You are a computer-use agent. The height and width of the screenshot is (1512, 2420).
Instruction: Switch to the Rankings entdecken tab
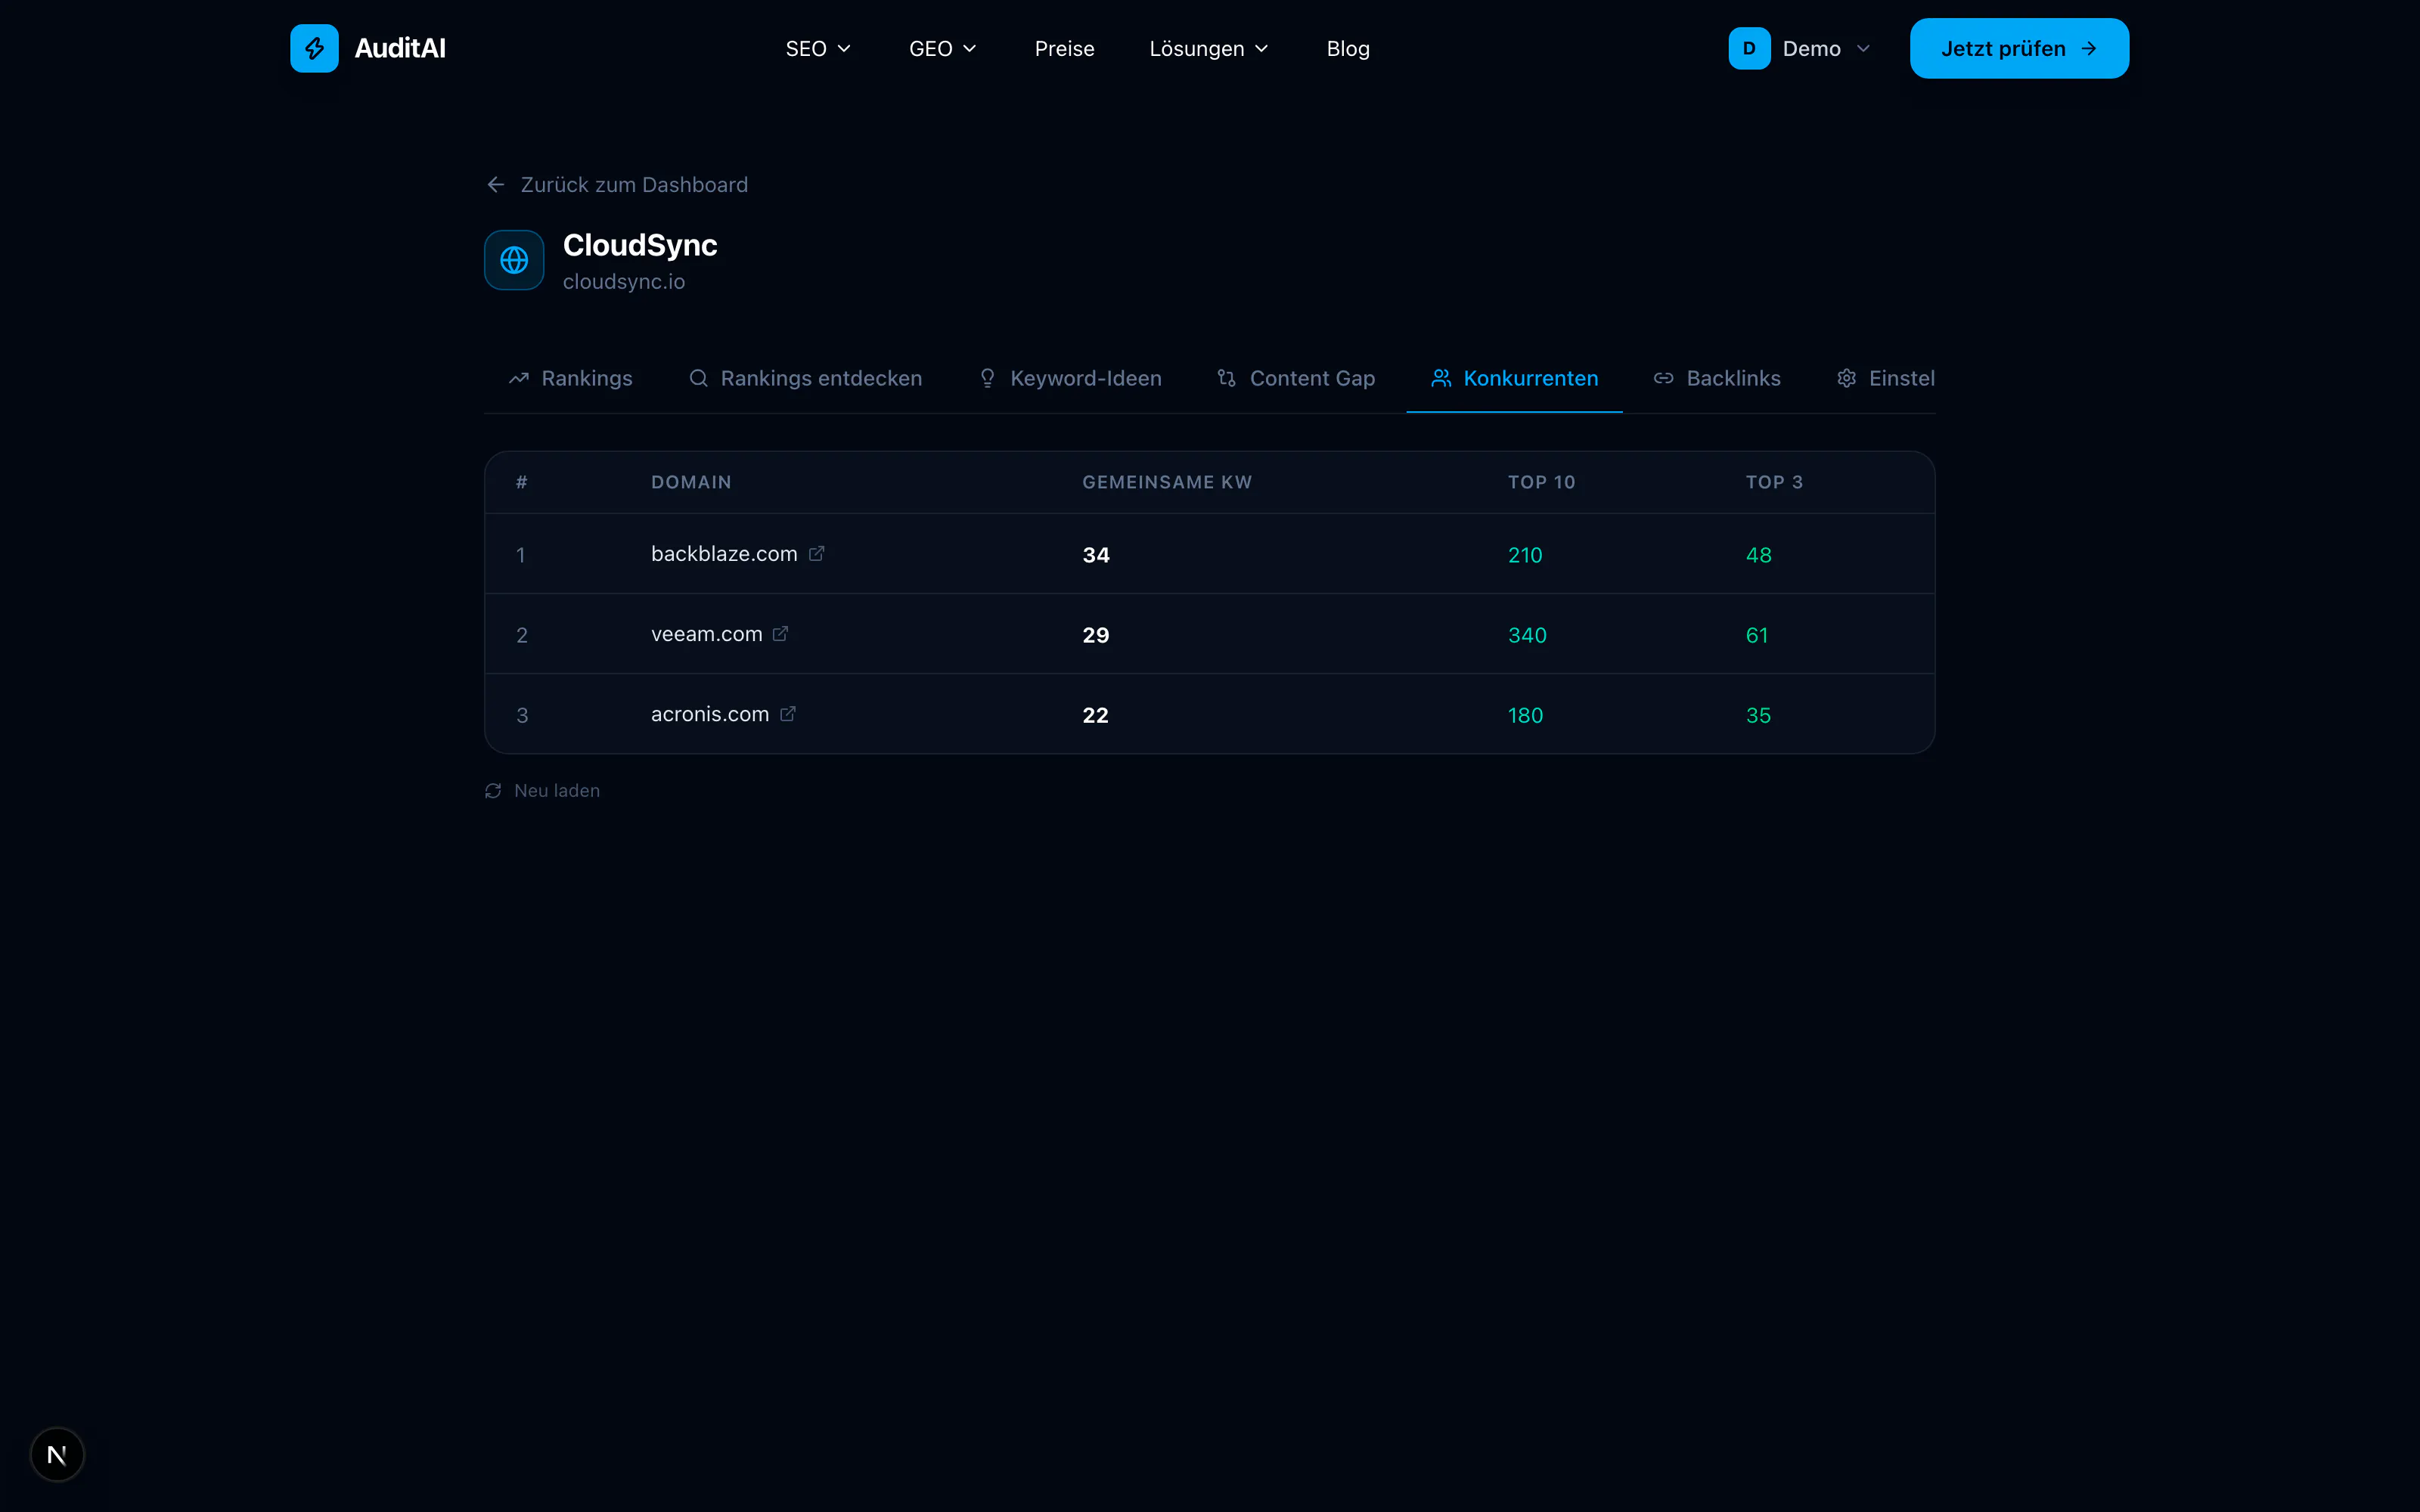[x=806, y=378]
